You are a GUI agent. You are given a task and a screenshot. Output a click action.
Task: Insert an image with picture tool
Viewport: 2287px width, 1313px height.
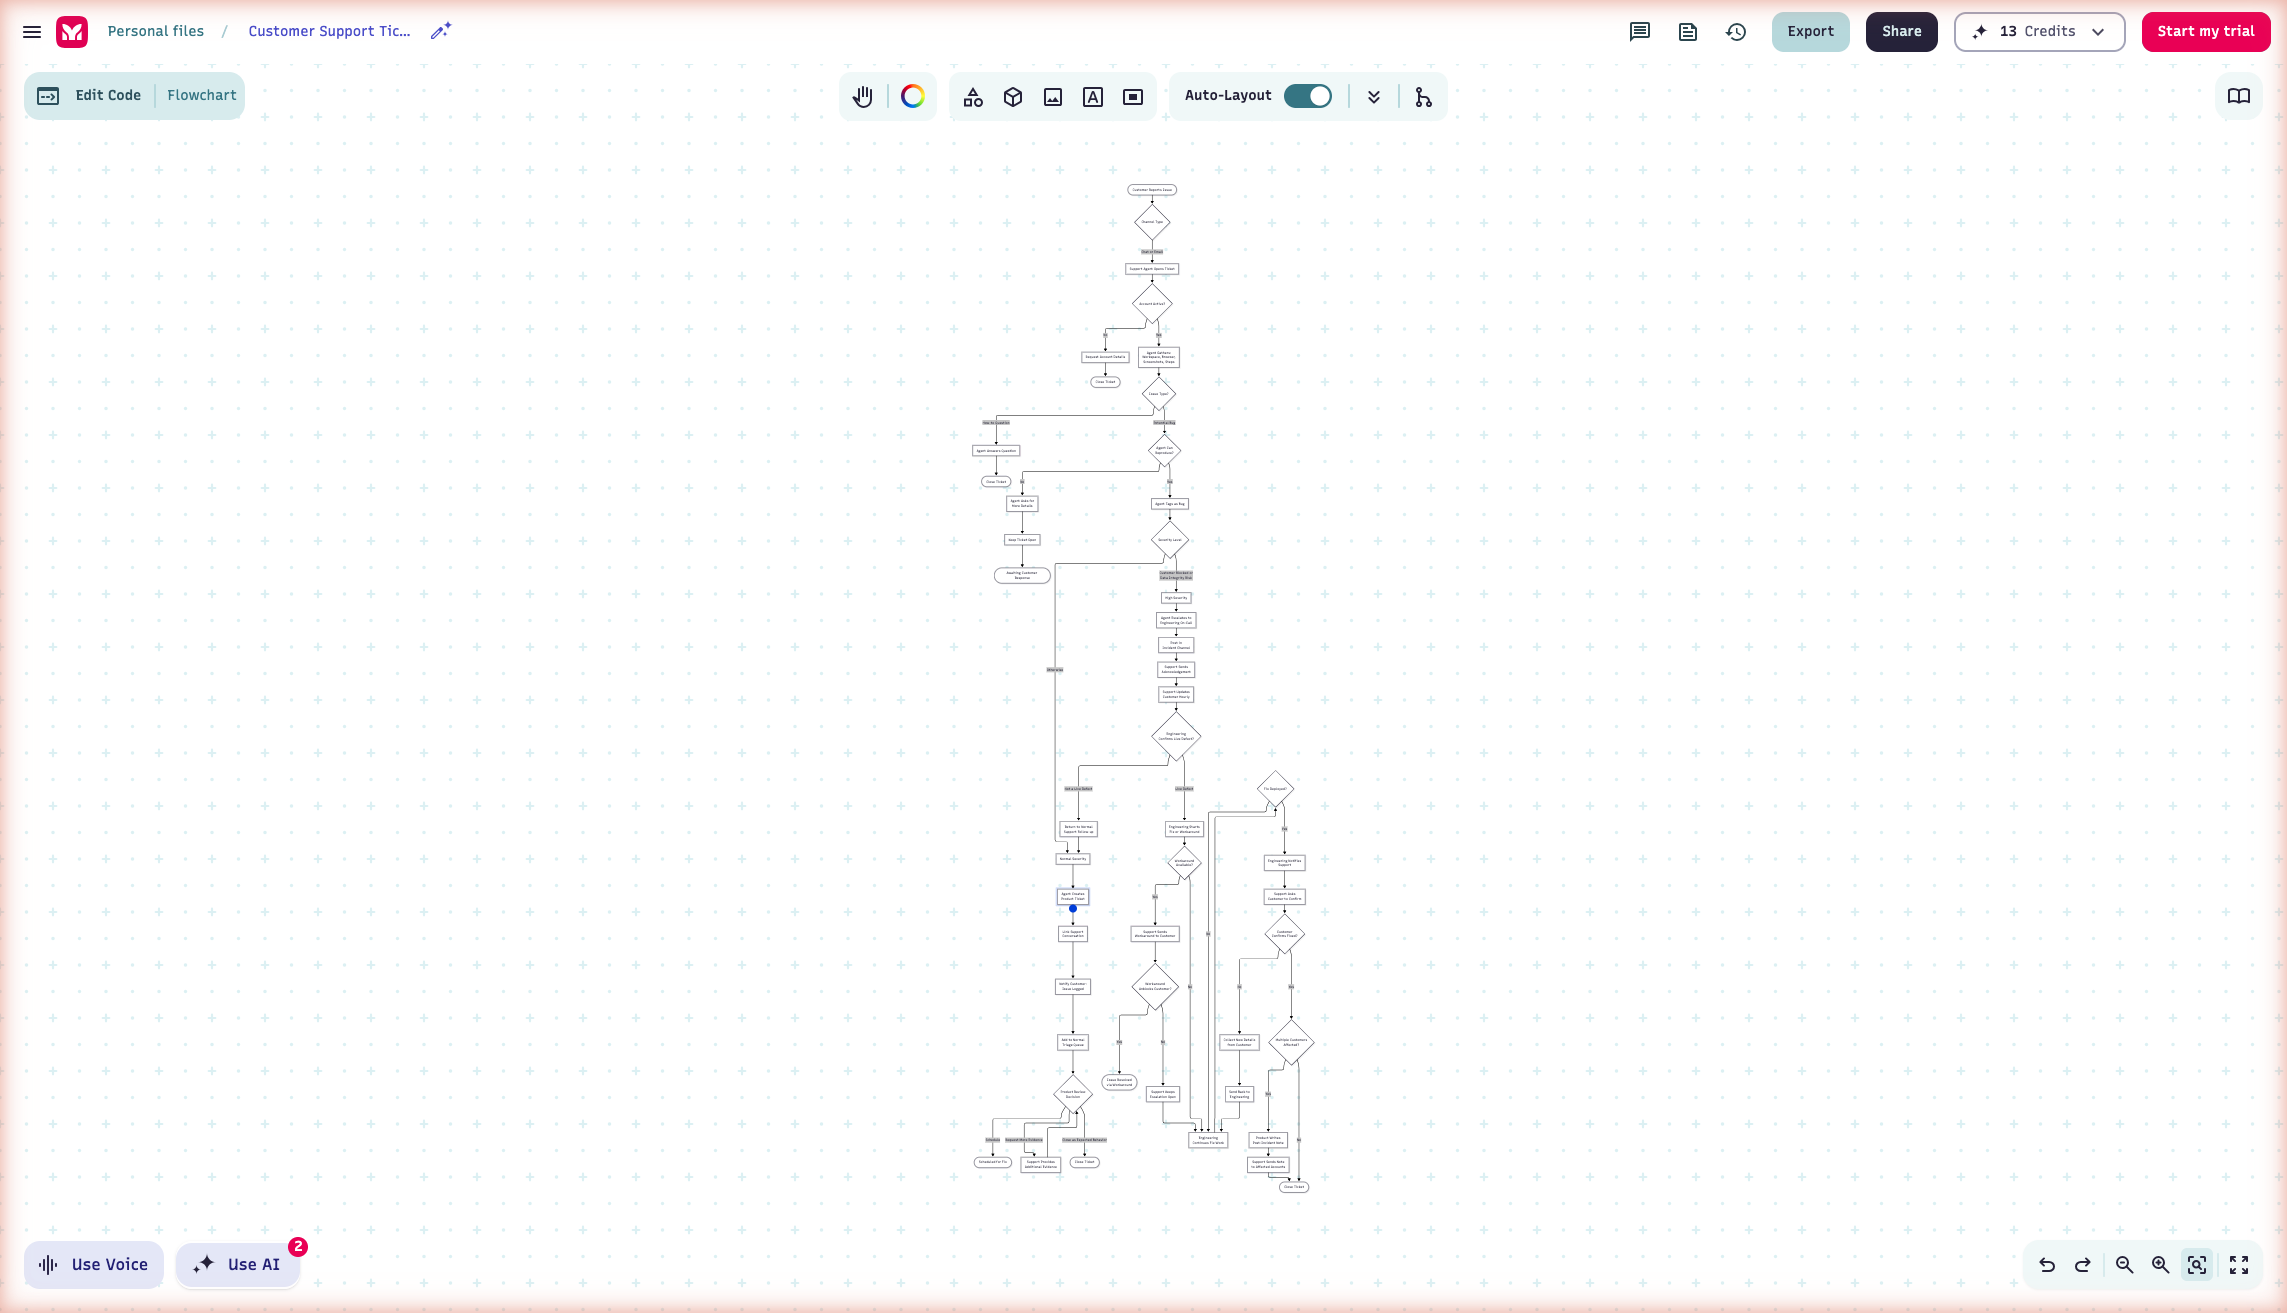[1053, 97]
